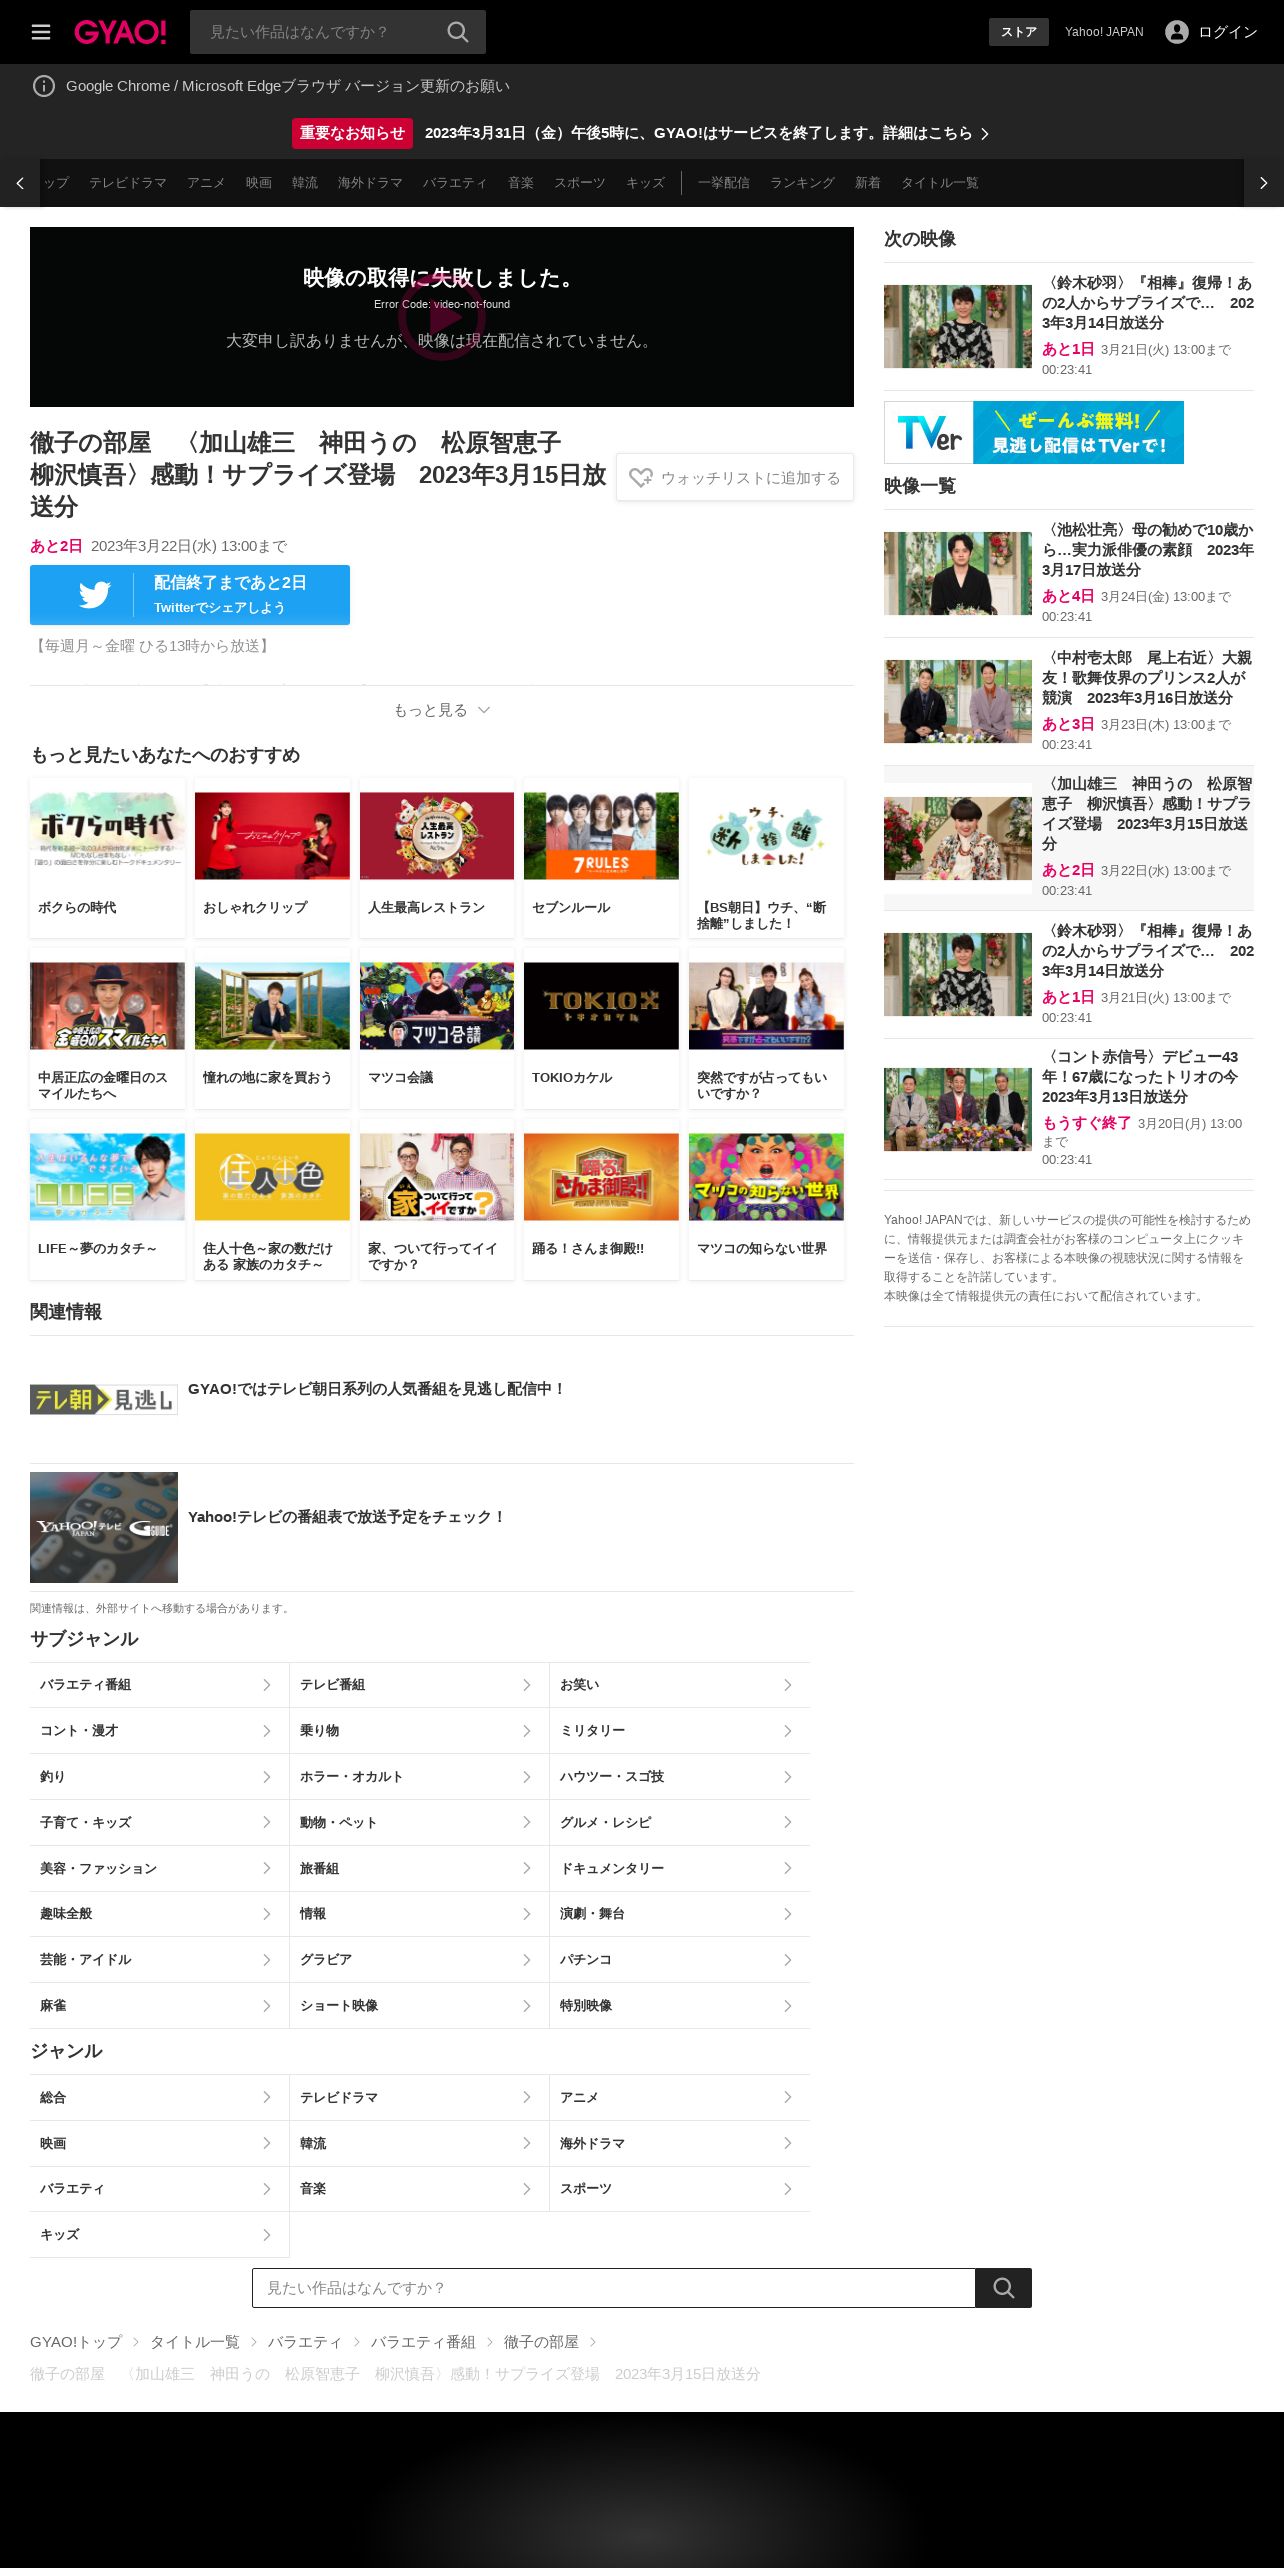Click GYAO!ではテレビ朝日系列 related link
This screenshot has width=1284, height=2568.
tap(376, 1389)
